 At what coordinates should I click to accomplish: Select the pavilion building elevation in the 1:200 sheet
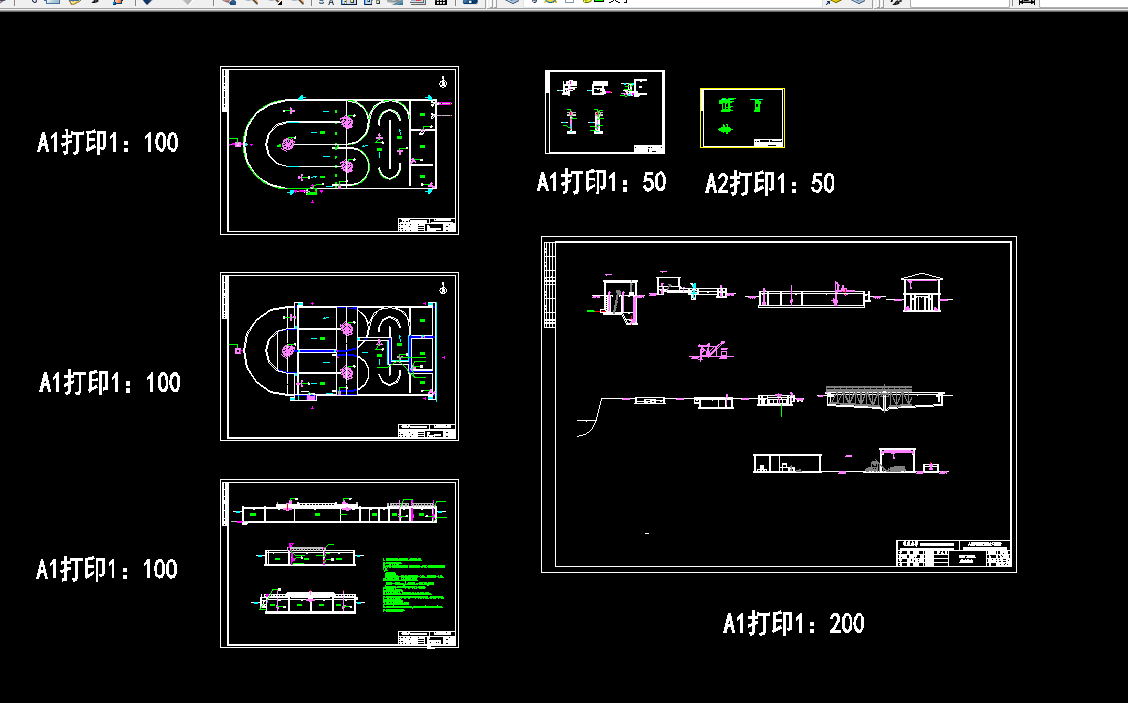point(922,292)
